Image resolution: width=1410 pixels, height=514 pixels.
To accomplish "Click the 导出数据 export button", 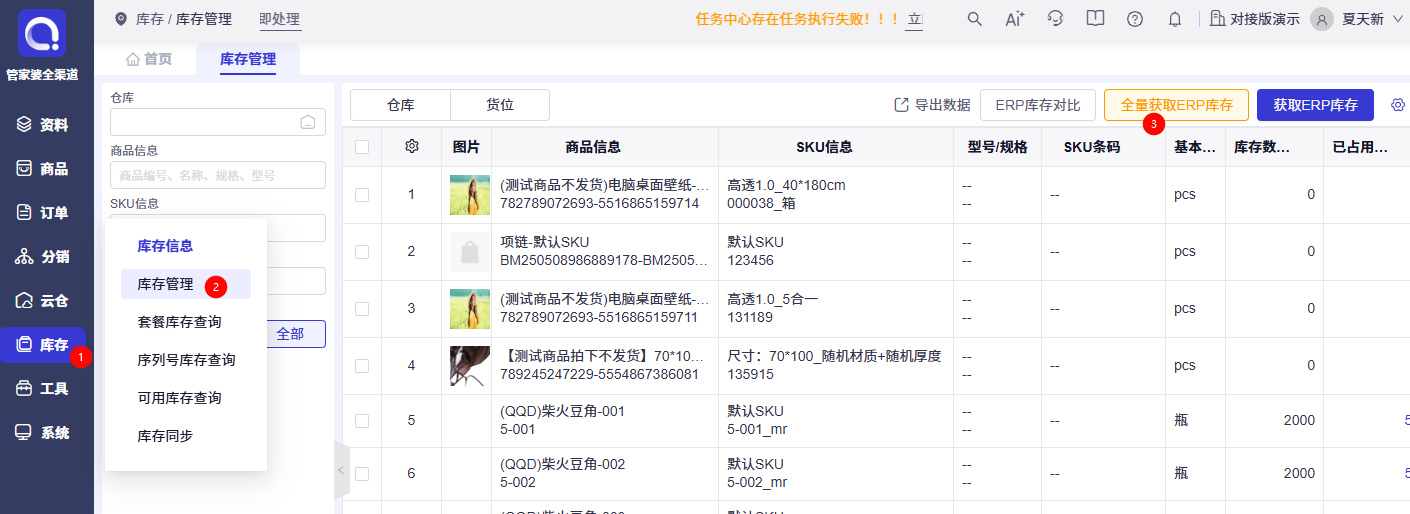I will [x=932, y=105].
